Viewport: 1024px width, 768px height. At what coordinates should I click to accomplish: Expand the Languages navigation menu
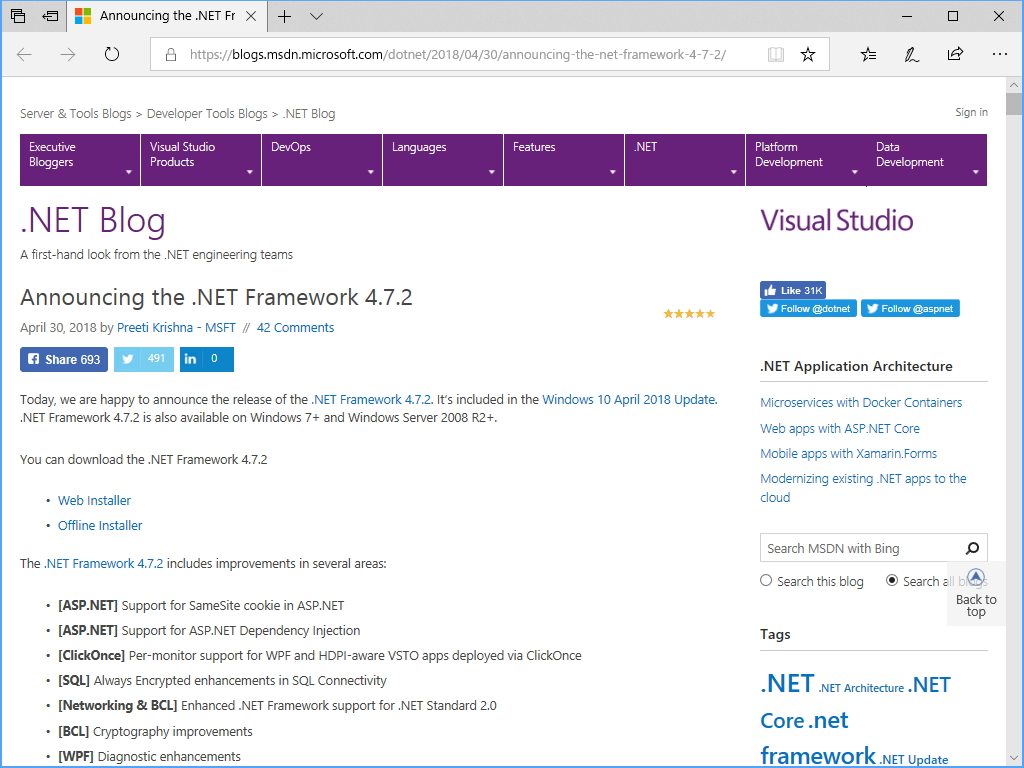coord(442,159)
